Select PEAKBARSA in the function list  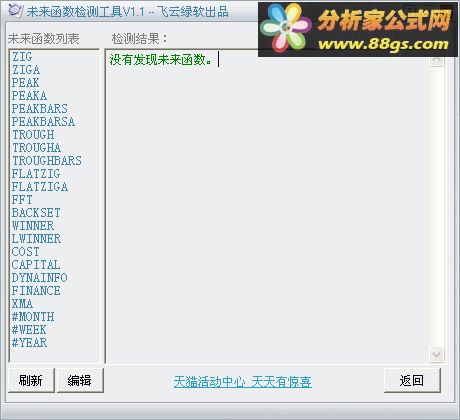tap(43, 122)
